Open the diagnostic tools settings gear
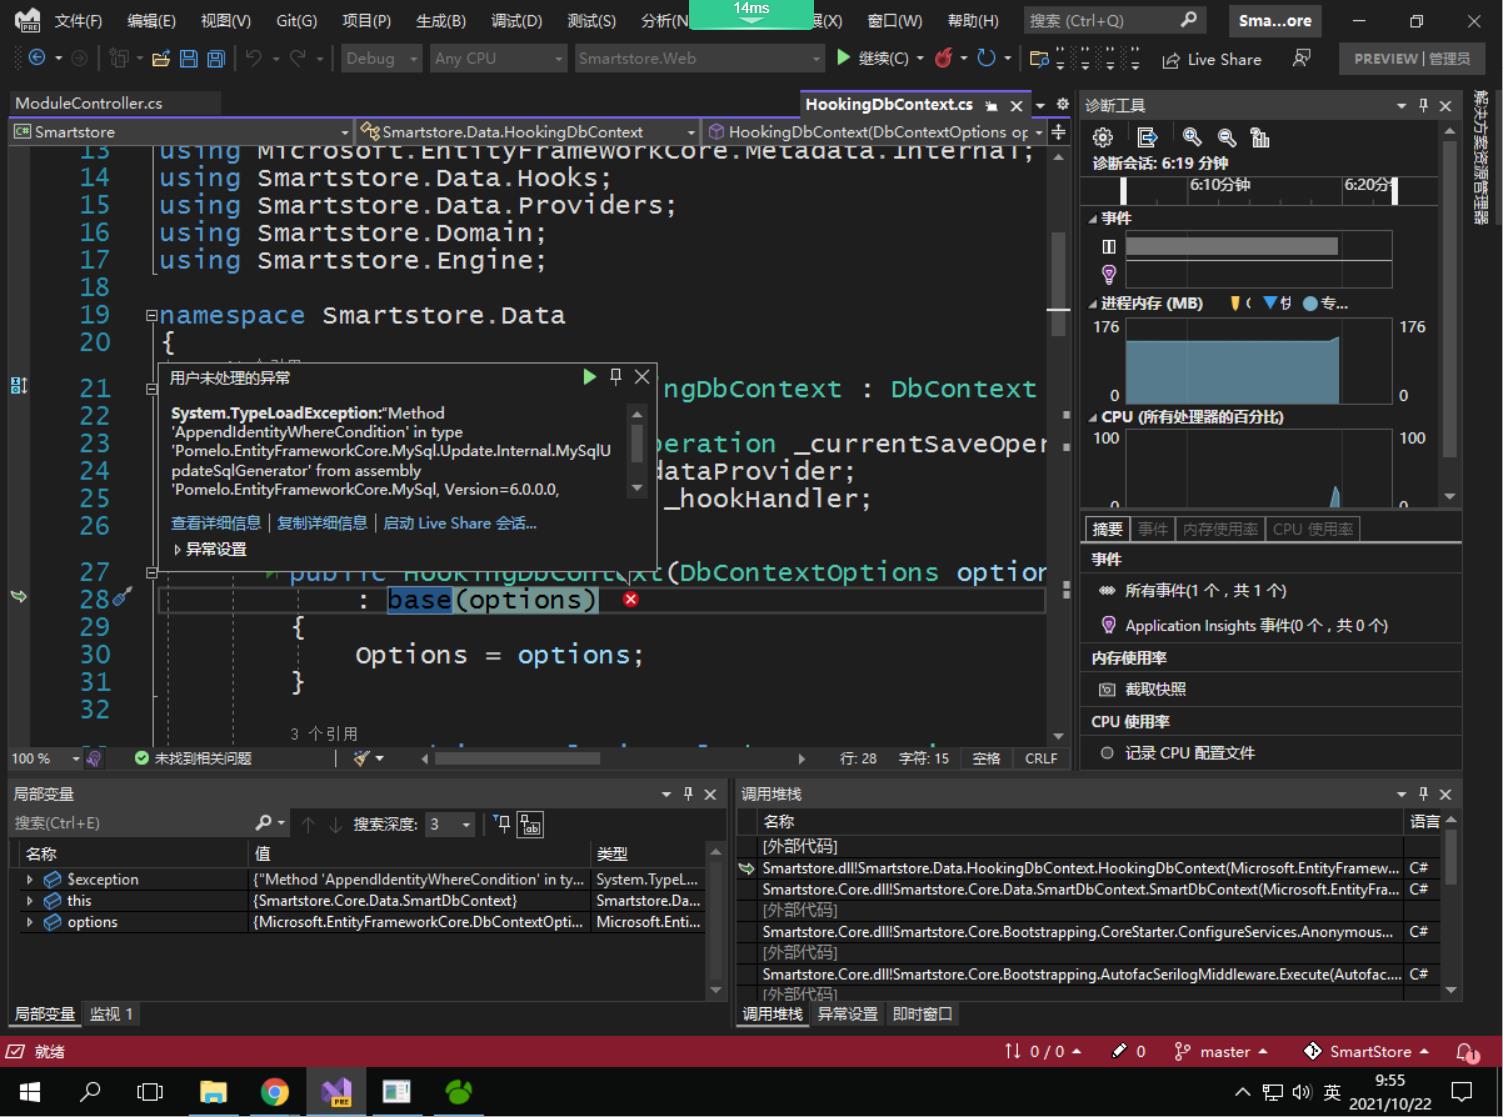The width and height of the screenshot is (1503, 1117). pyautogui.click(x=1101, y=137)
